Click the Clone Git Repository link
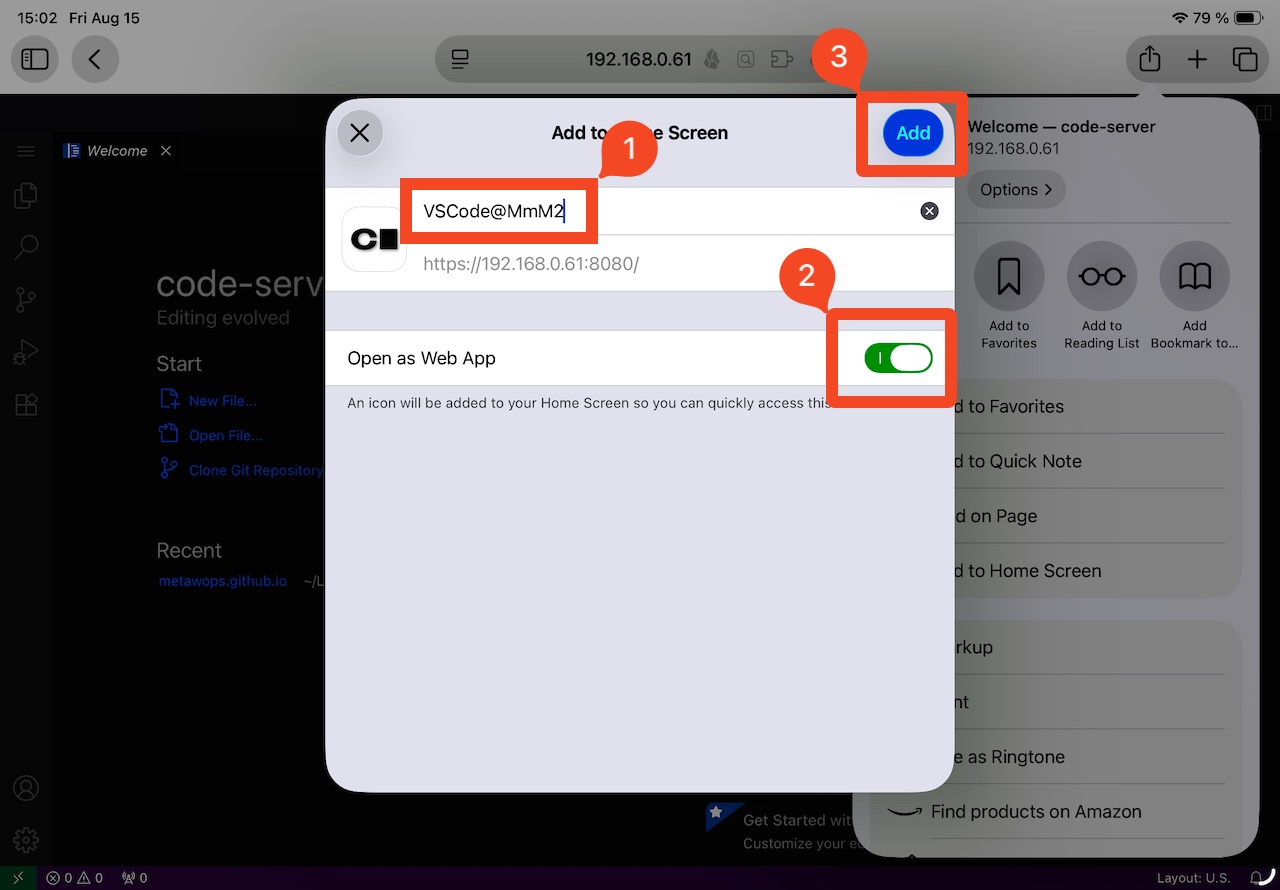Image resolution: width=1280 pixels, height=890 pixels. point(256,470)
